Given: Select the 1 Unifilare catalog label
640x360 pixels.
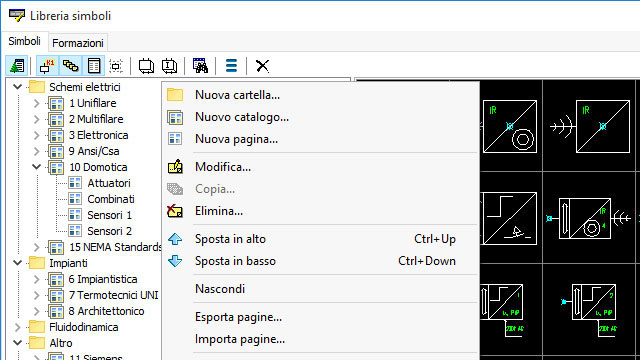Looking at the screenshot, I should pos(93,103).
